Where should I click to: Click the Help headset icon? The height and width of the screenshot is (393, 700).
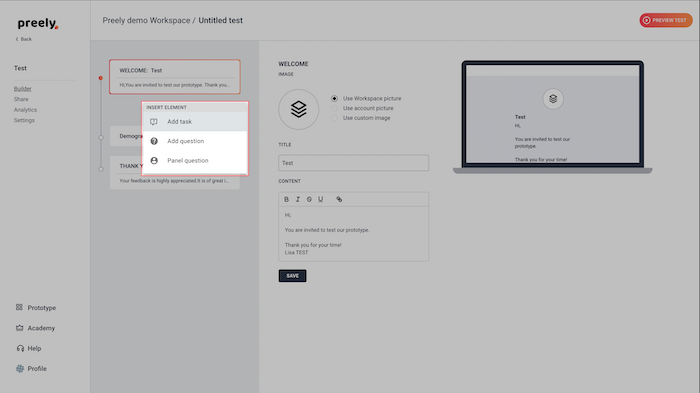pyautogui.click(x=20, y=348)
